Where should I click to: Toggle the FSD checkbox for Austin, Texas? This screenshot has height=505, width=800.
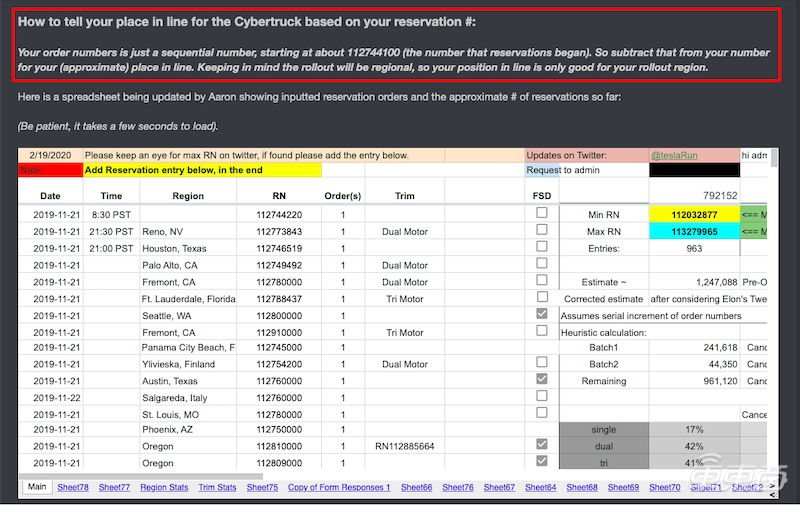pos(542,379)
